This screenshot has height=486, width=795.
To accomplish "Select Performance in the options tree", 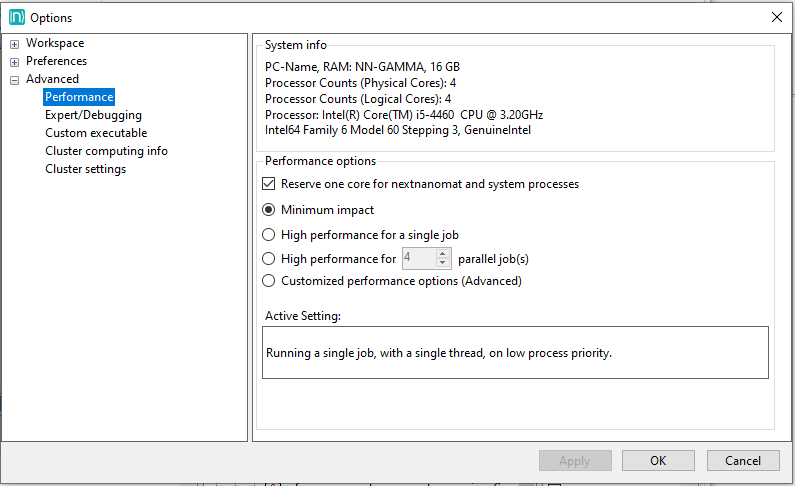I will [x=79, y=97].
